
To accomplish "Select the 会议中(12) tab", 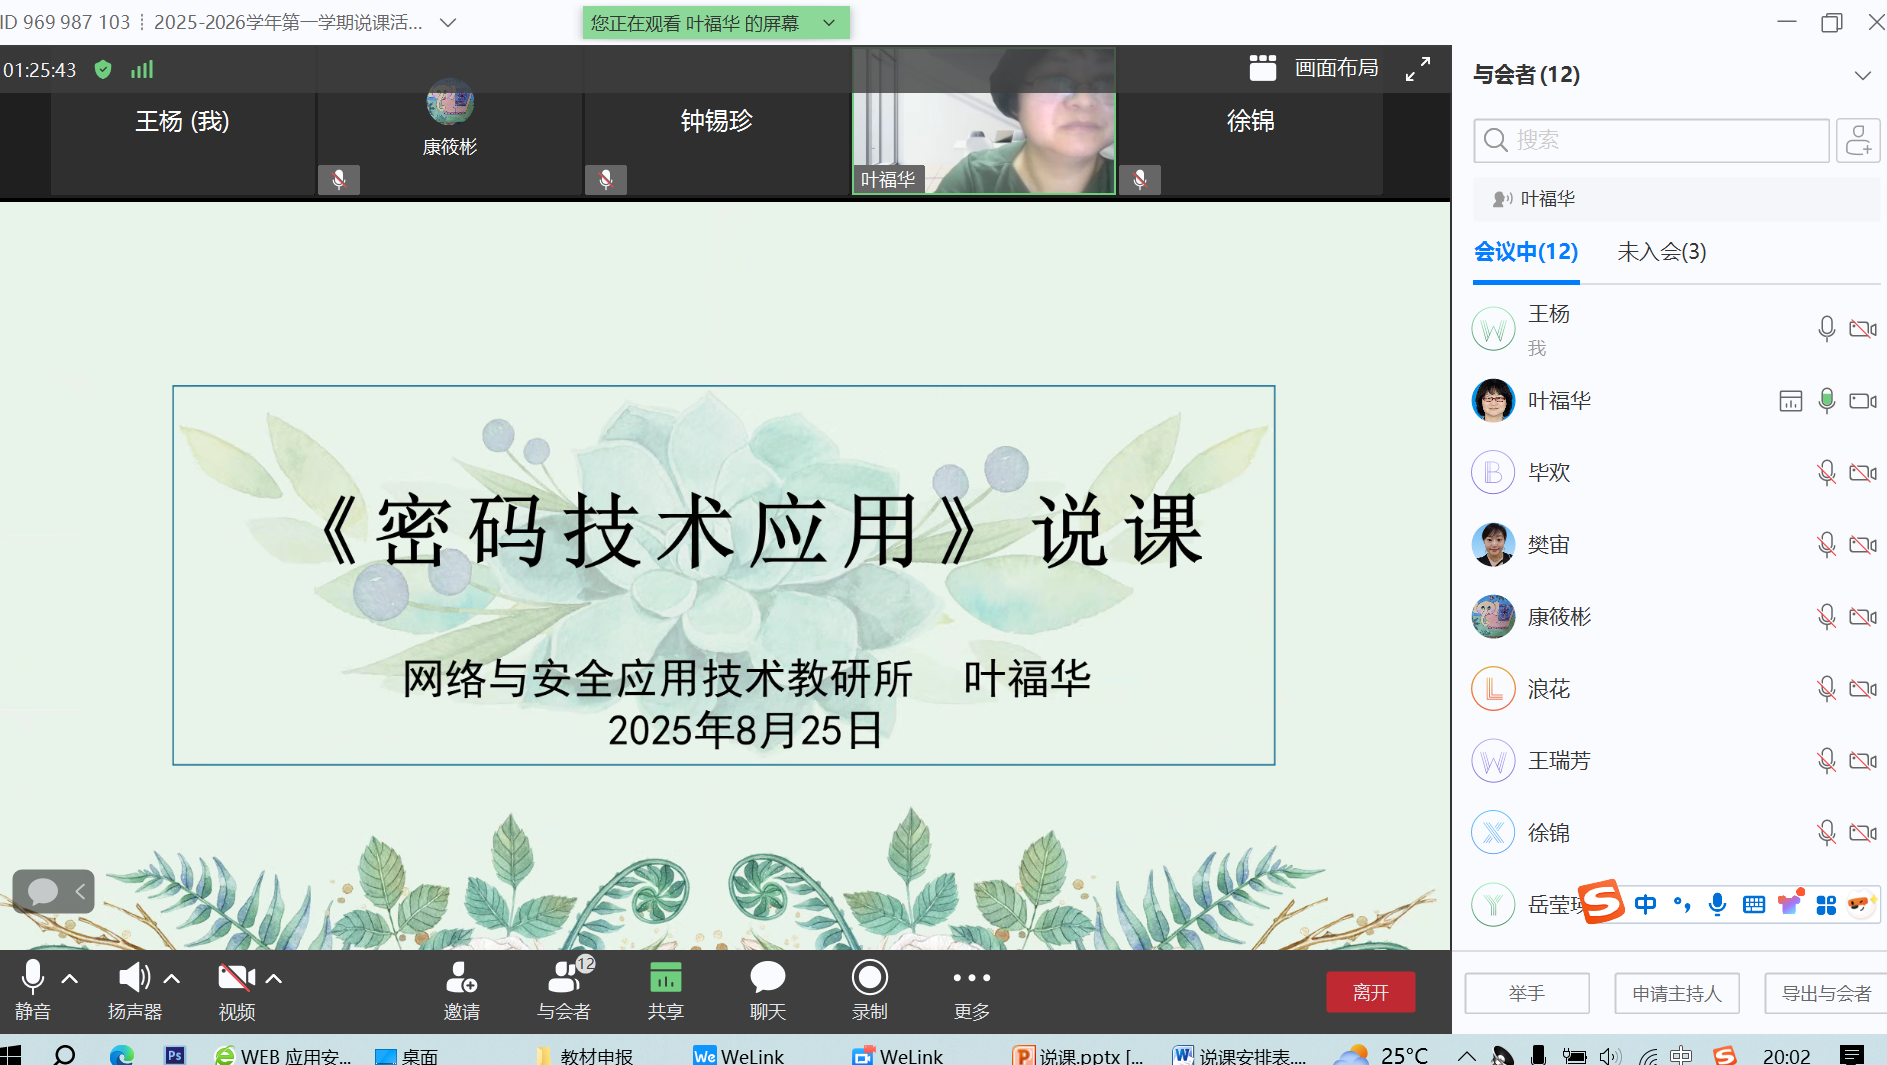I will tap(1526, 252).
